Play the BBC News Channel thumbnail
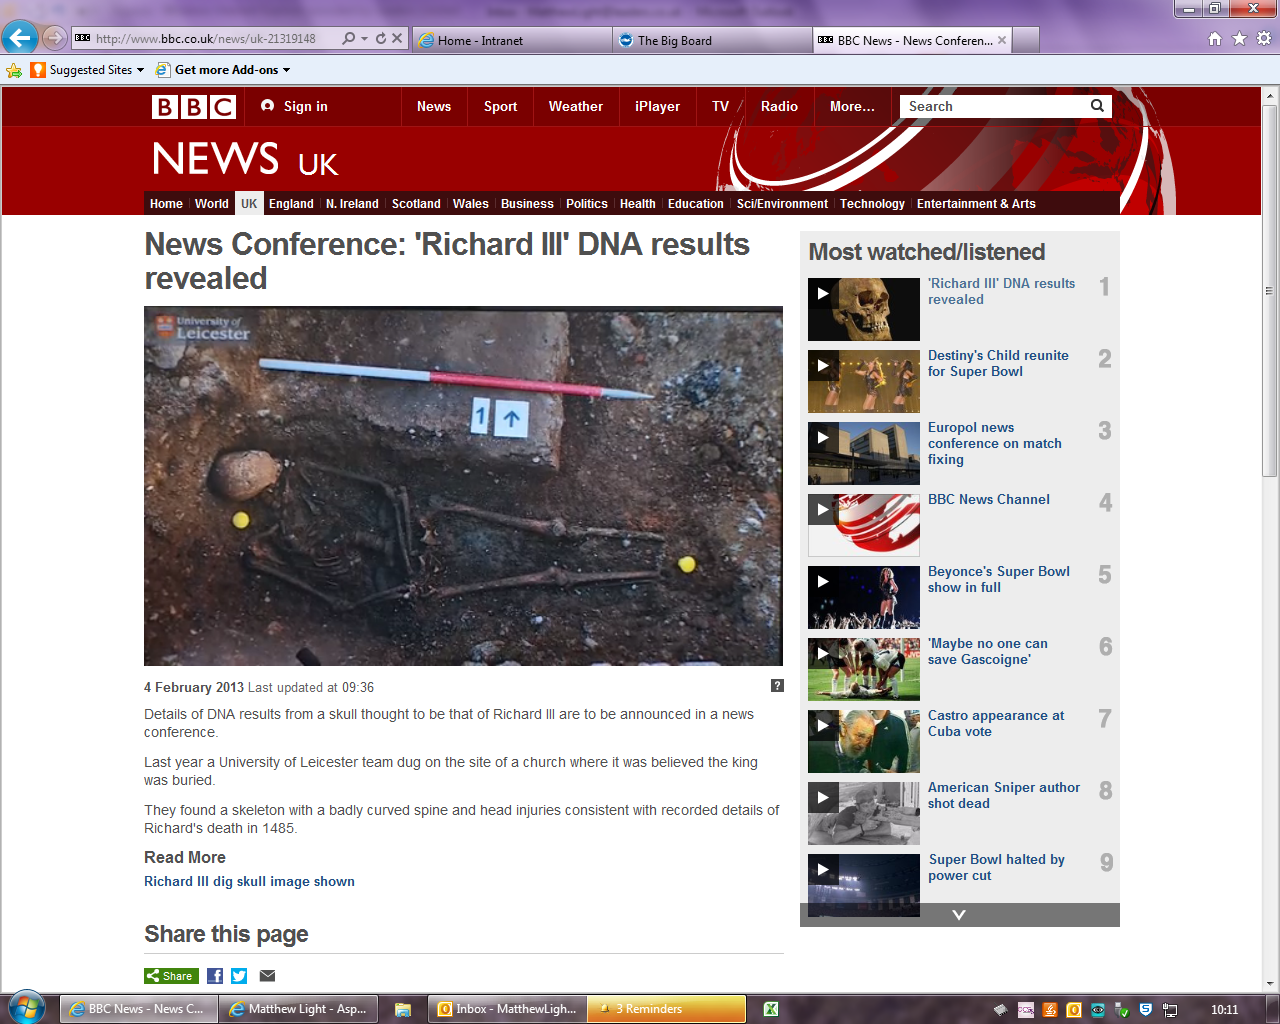This screenshot has width=1280, height=1024. (x=864, y=525)
